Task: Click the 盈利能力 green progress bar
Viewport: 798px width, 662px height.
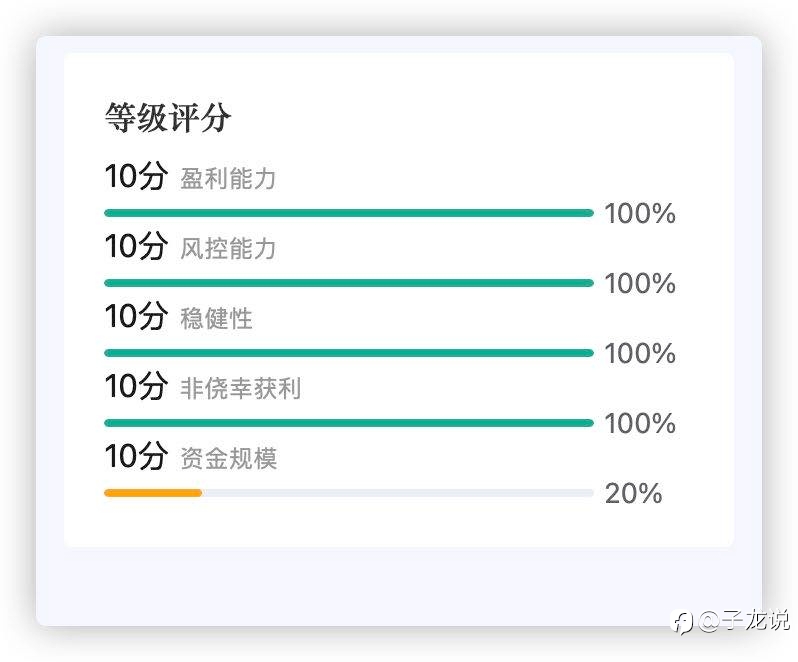Action: [349, 213]
